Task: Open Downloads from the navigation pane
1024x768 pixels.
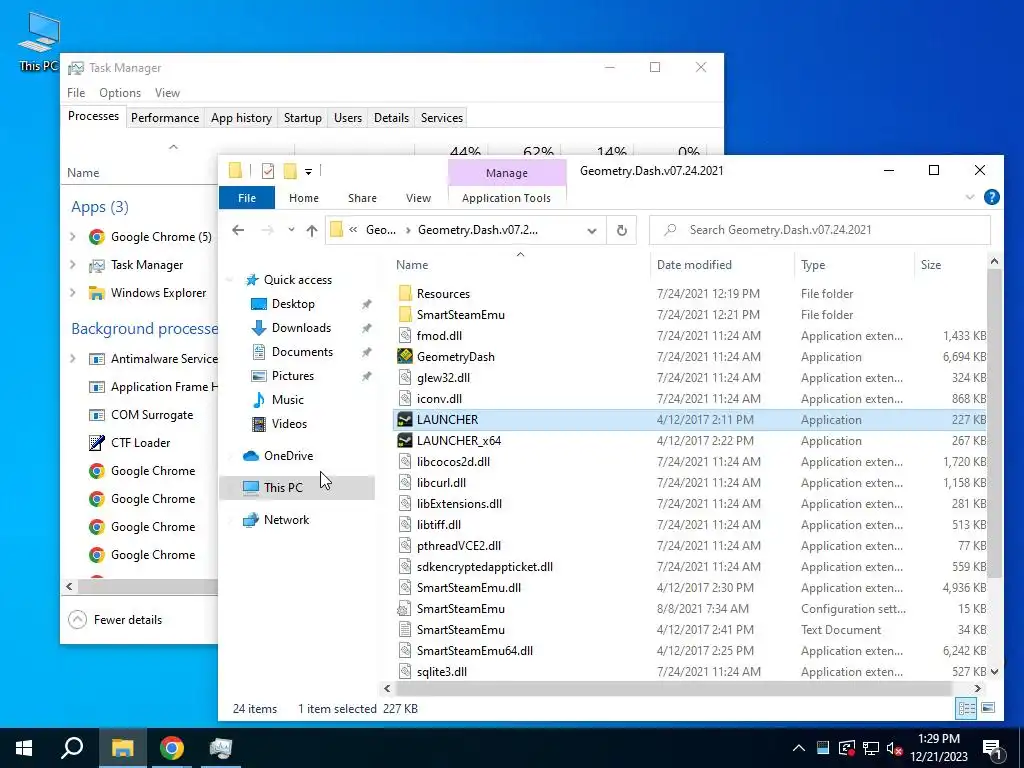Action: click(x=301, y=328)
